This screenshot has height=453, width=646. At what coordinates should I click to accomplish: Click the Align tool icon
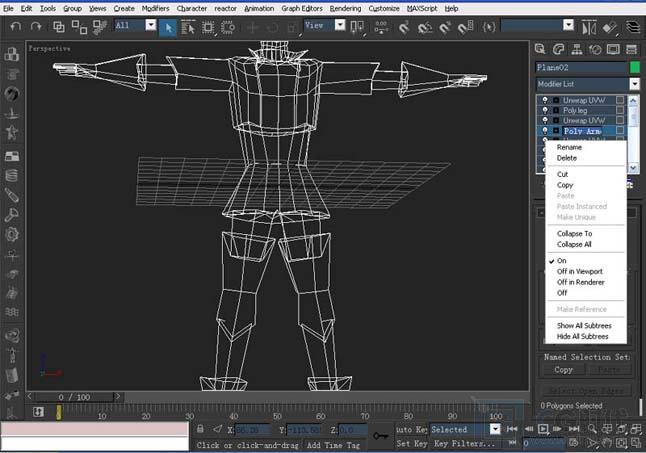610,28
